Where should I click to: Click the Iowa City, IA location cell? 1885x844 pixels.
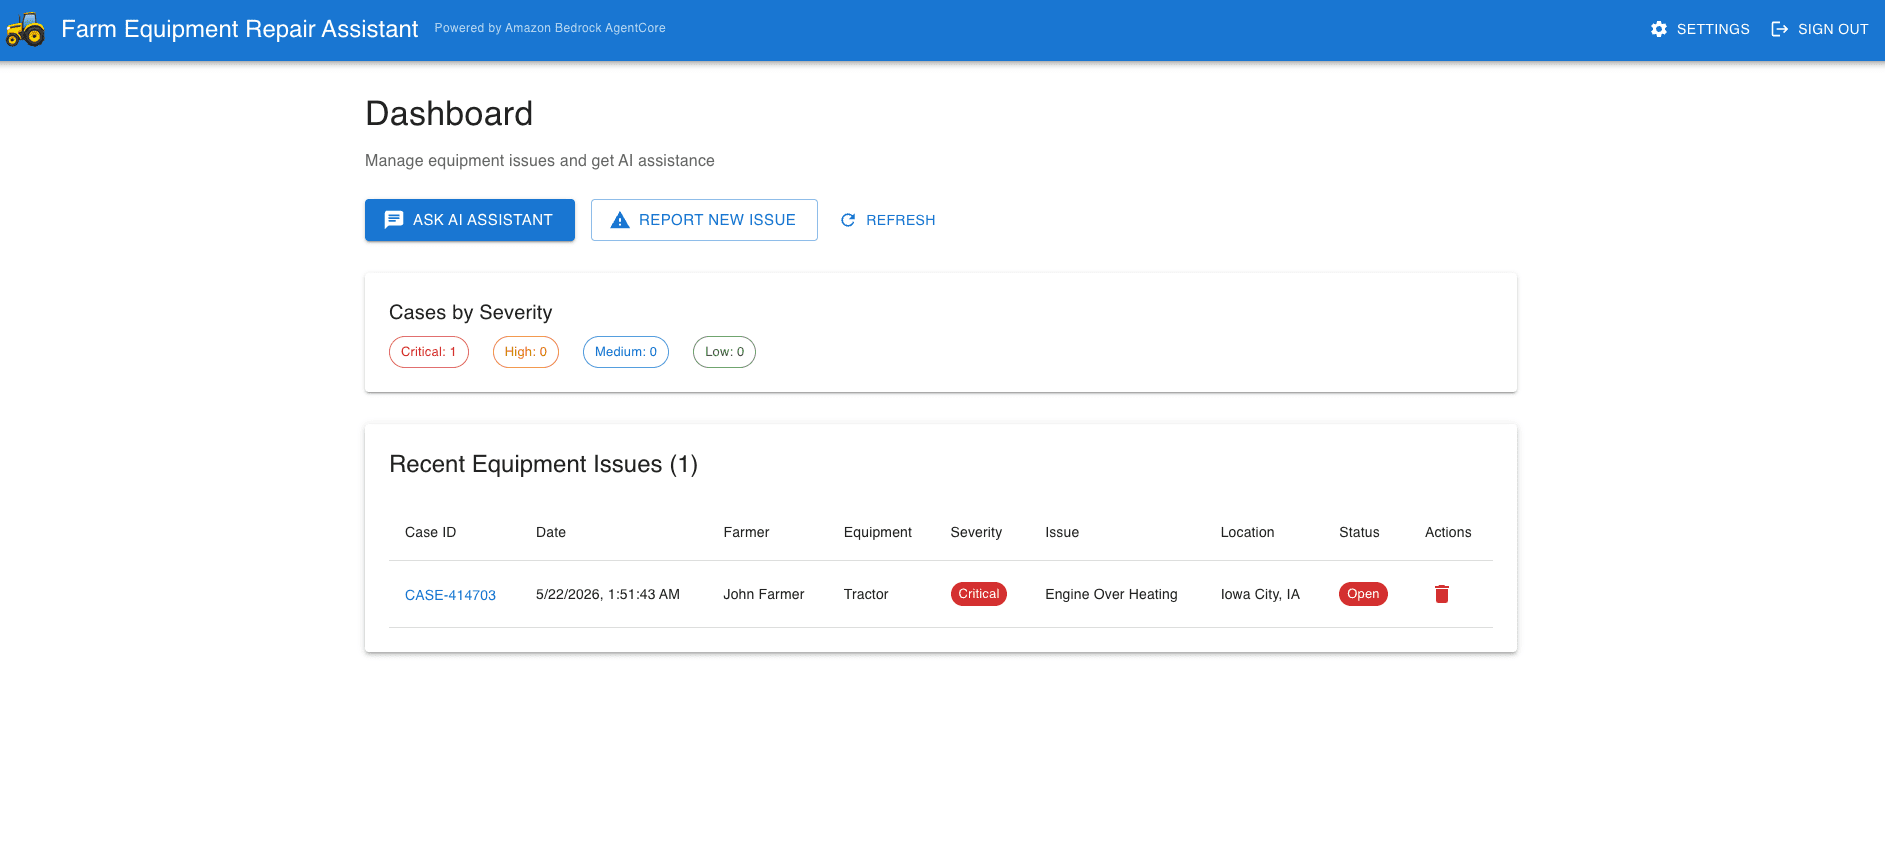1260,594
